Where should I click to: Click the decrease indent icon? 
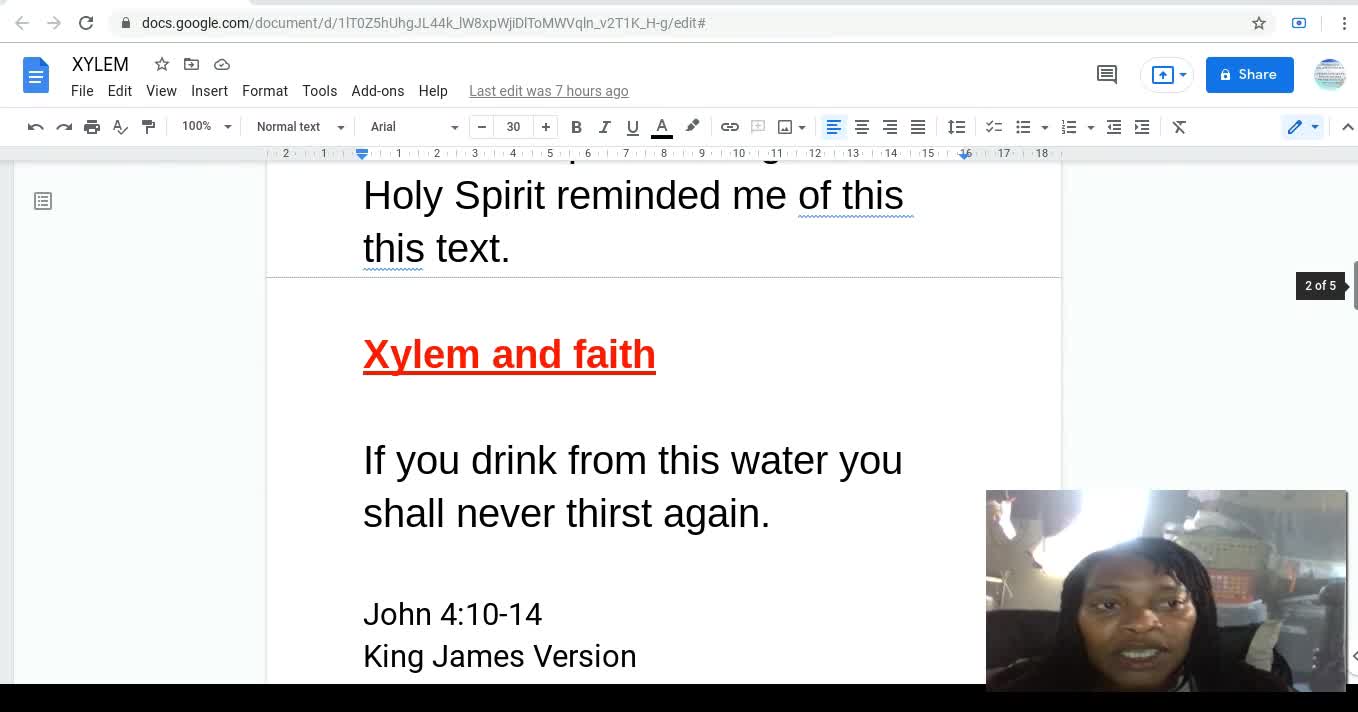coord(1114,127)
